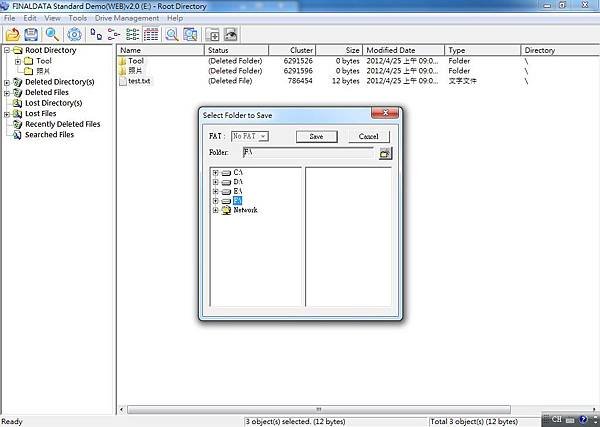Click the Cancel button in dialog

coord(369,137)
